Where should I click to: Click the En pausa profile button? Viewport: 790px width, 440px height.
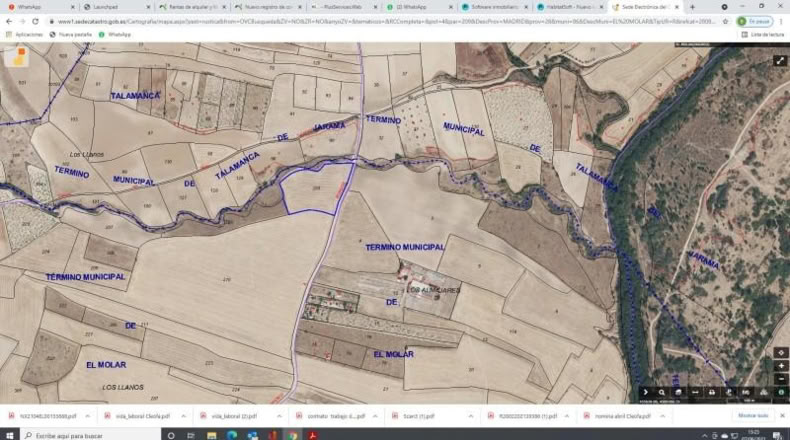click(x=754, y=22)
